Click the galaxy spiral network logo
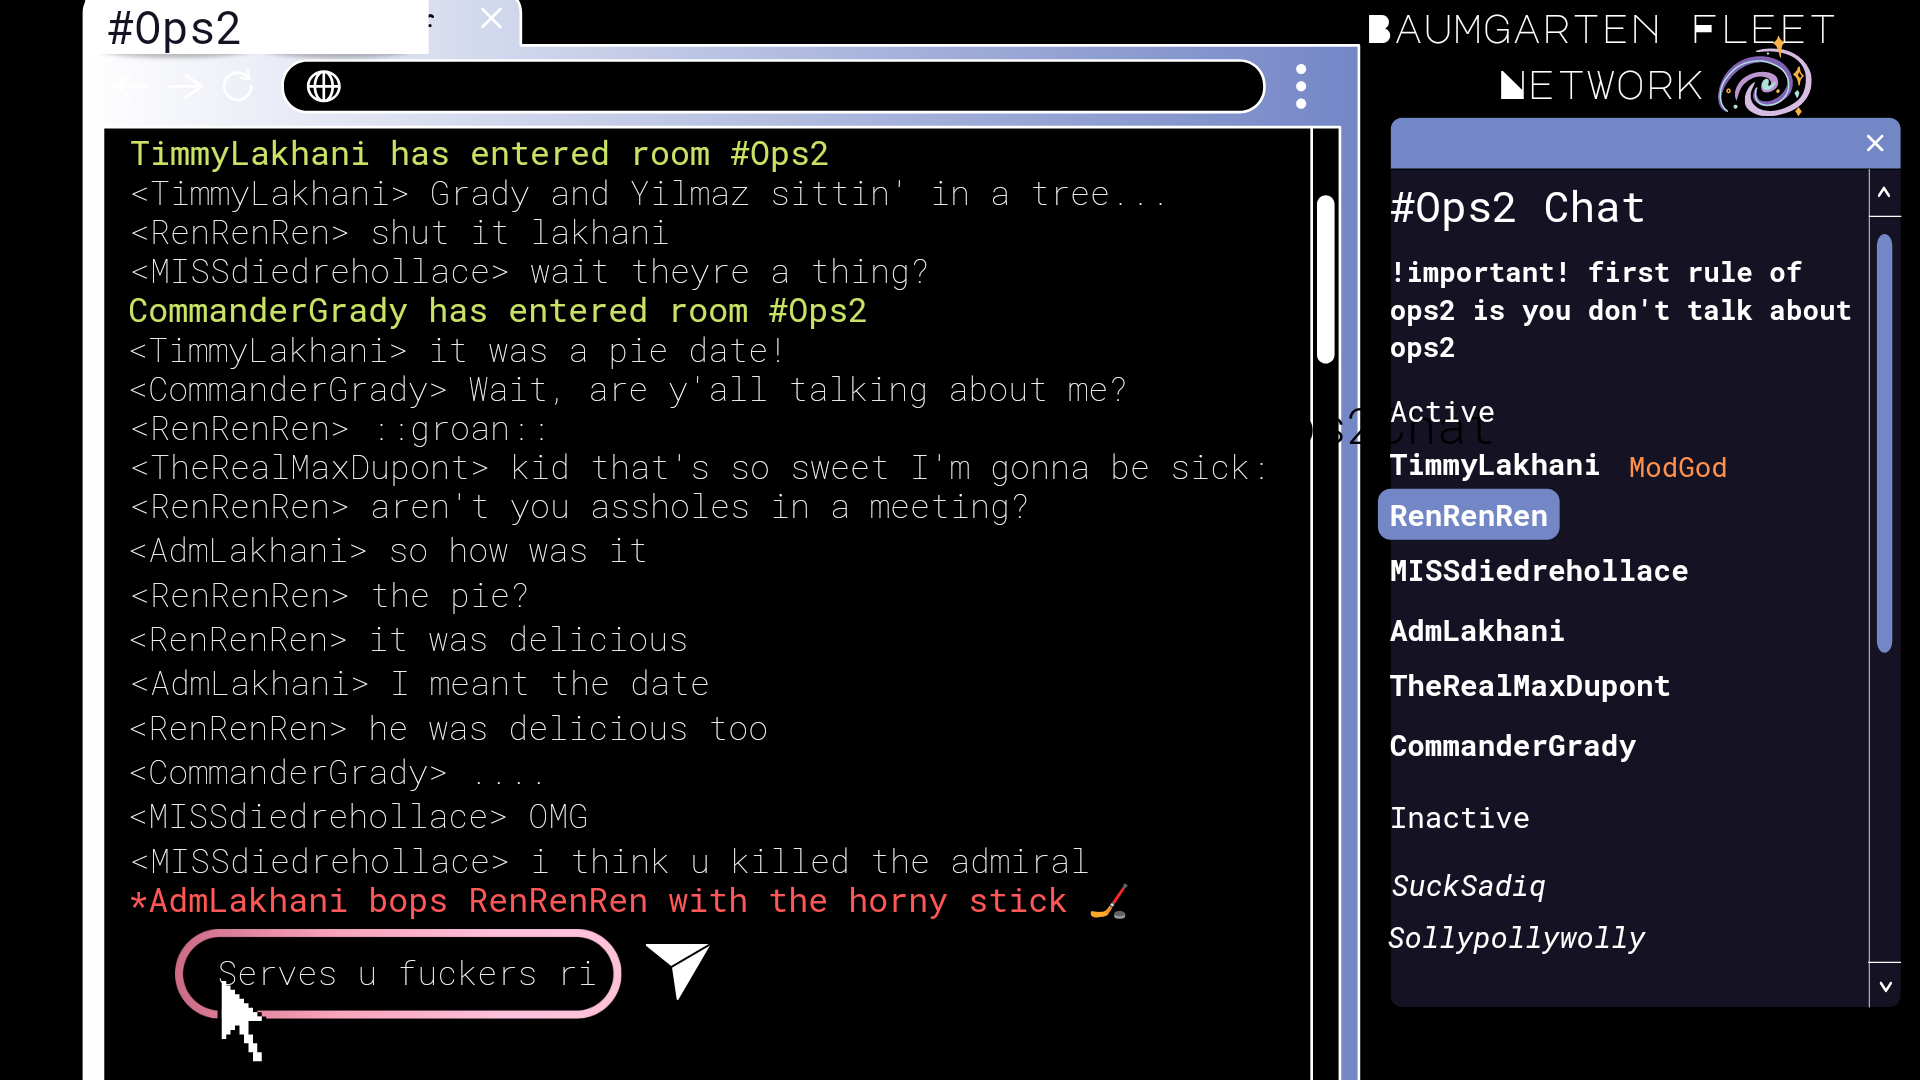 tap(1764, 82)
